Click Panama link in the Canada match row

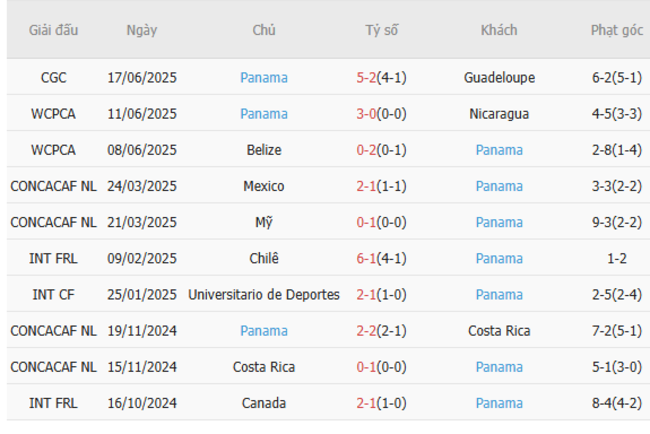pos(499,403)
